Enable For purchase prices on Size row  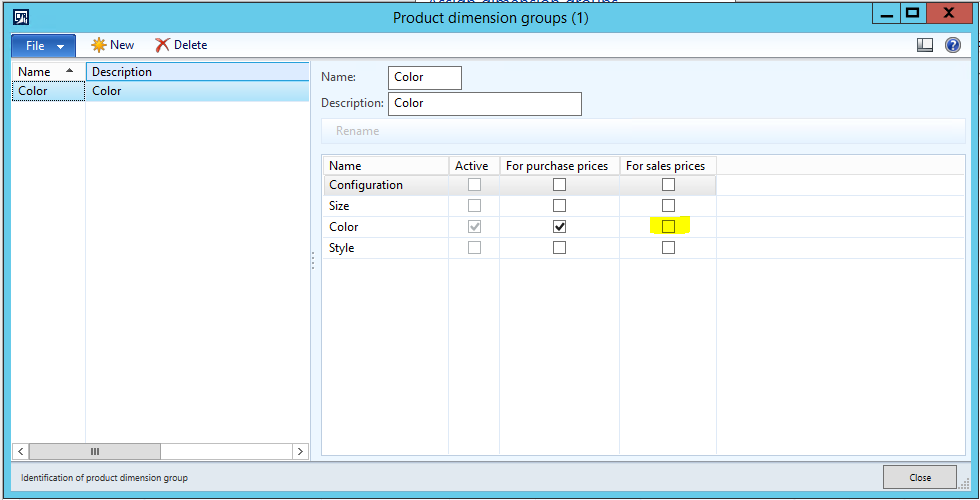pyautogui.click(x=559, y=206)
